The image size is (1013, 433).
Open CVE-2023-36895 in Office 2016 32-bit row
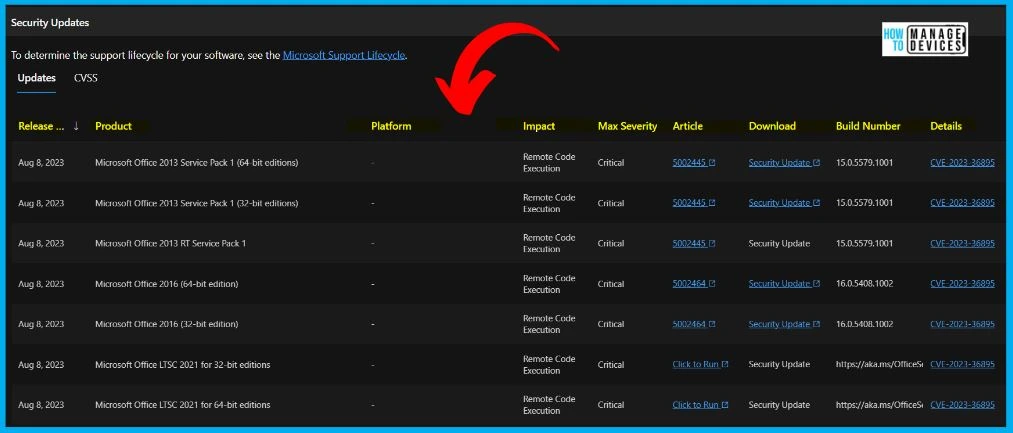coord(963,324)
